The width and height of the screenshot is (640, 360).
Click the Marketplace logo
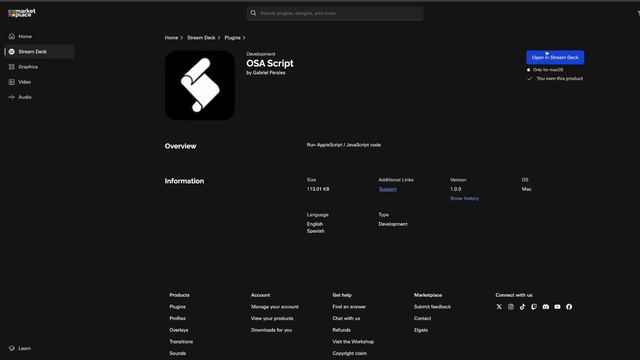(22, 13)
